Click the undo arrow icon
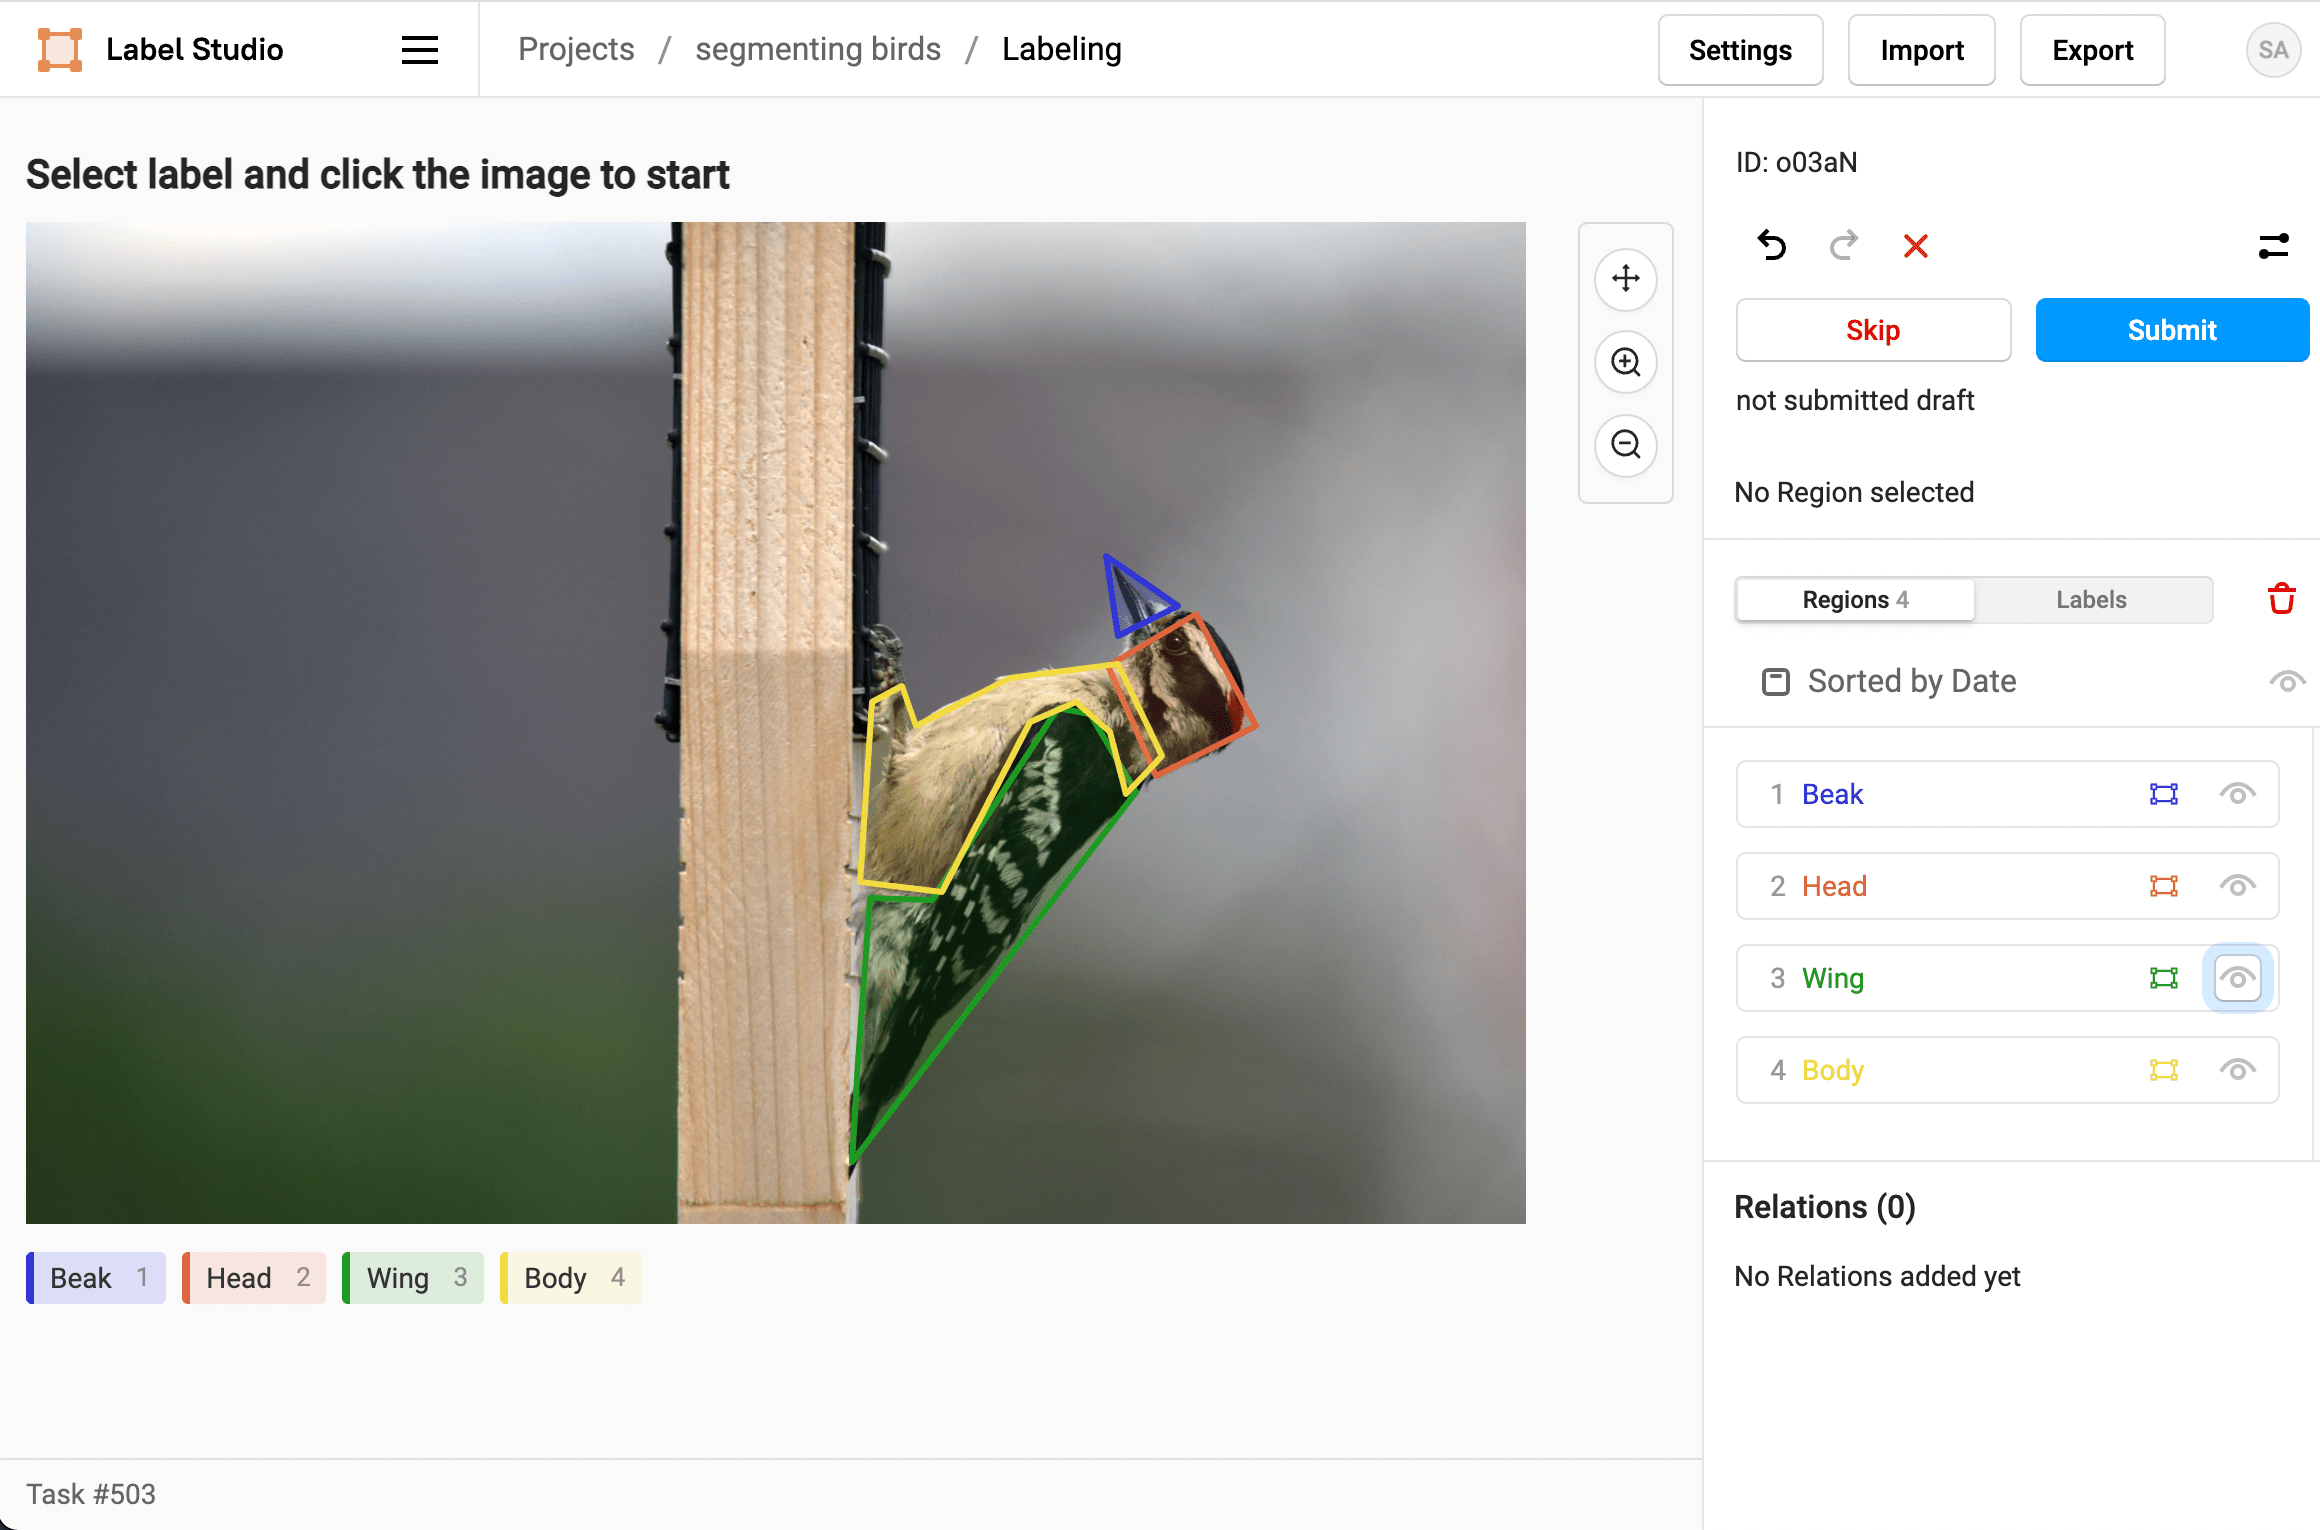This screenshot has height=1530, width=2320. [1774, 246]
